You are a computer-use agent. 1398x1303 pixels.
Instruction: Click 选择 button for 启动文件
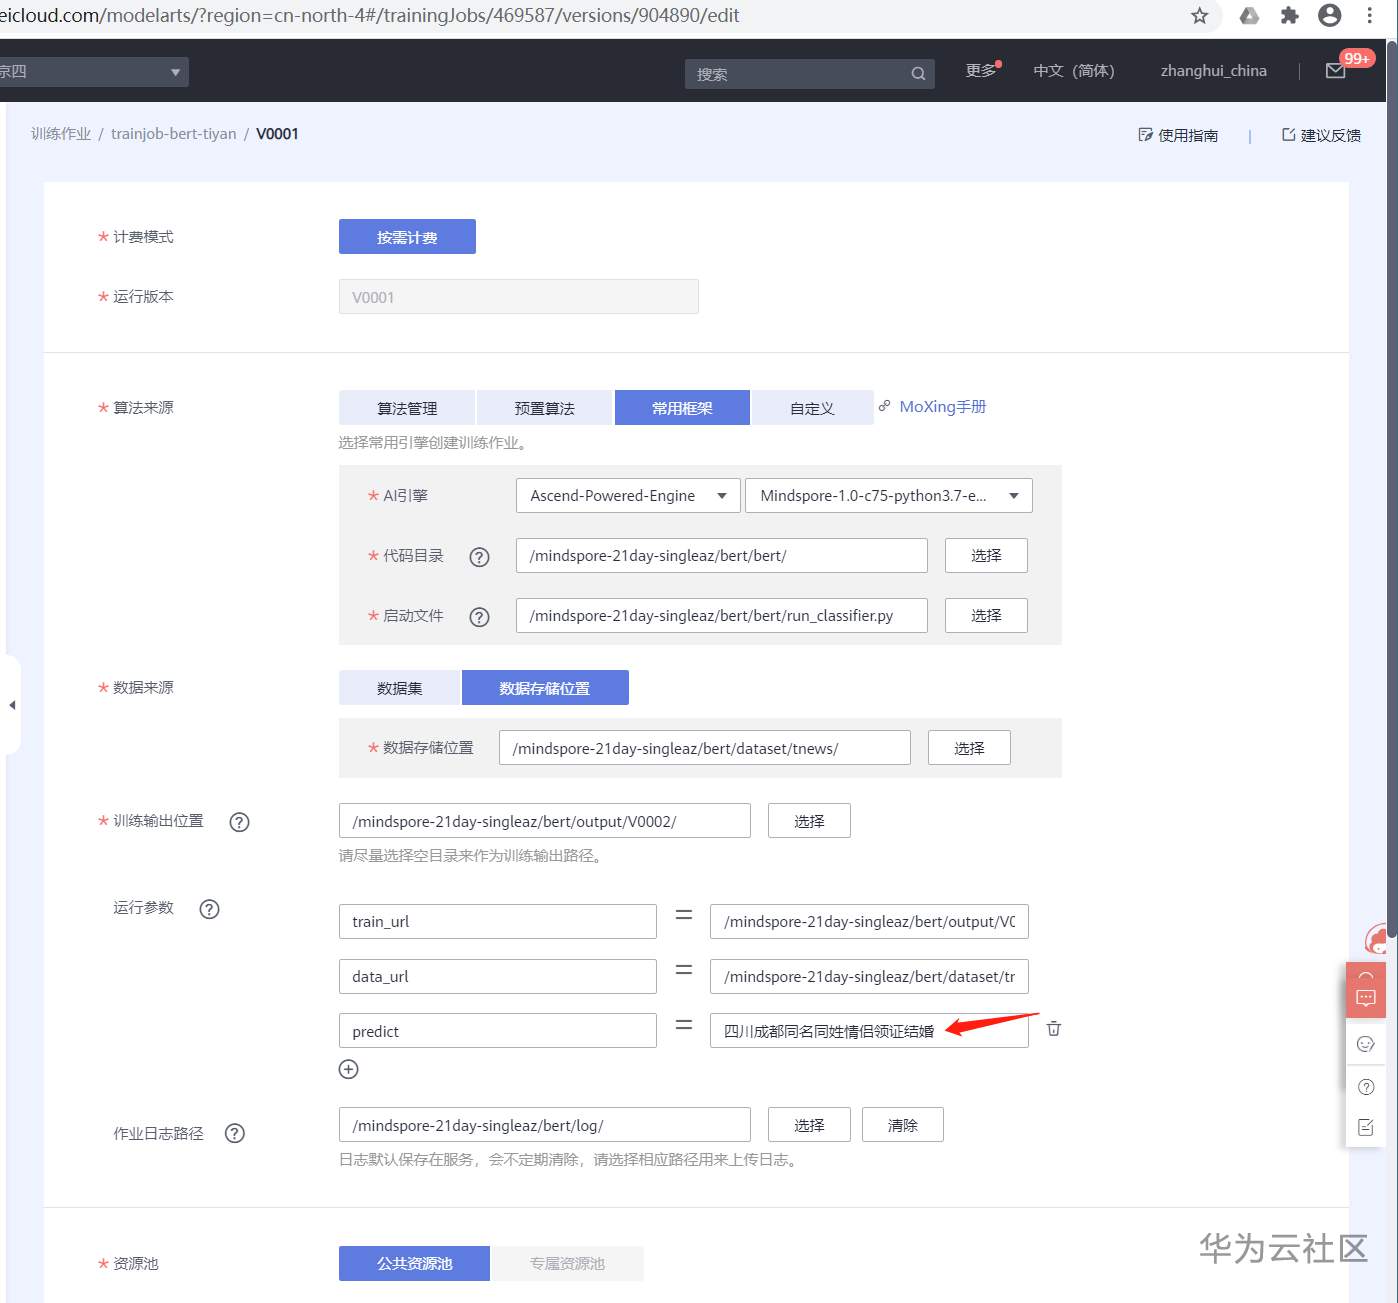click(x=986, y=616)
